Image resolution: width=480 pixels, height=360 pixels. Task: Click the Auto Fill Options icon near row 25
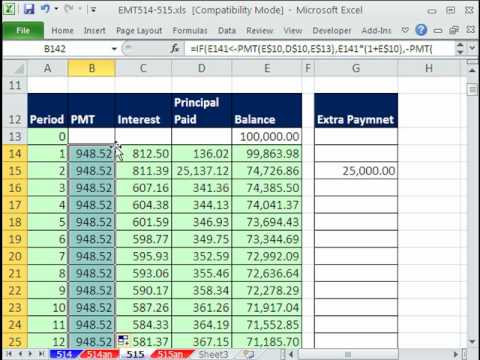pyautogui.click(x=123, y=340)
